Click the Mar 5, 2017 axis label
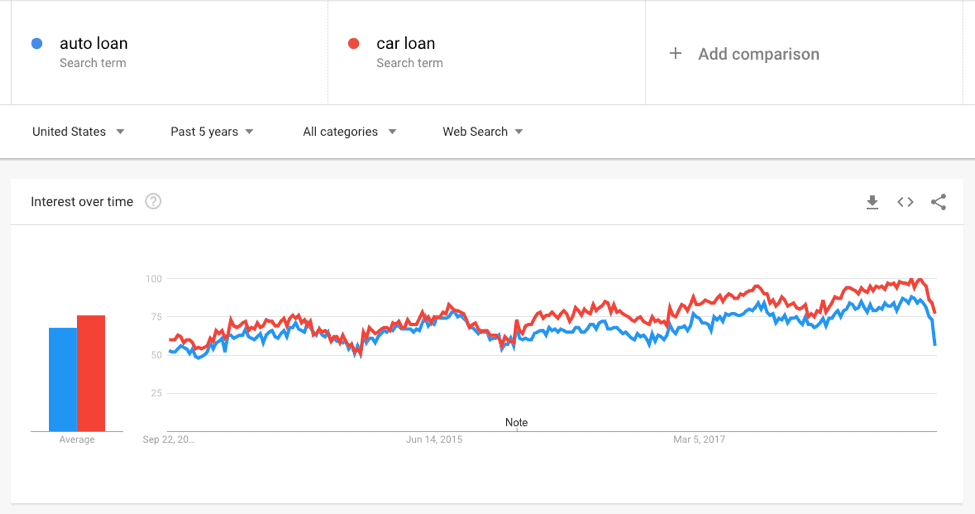This screenshot has width=975, height=514. tap(699, 439)
